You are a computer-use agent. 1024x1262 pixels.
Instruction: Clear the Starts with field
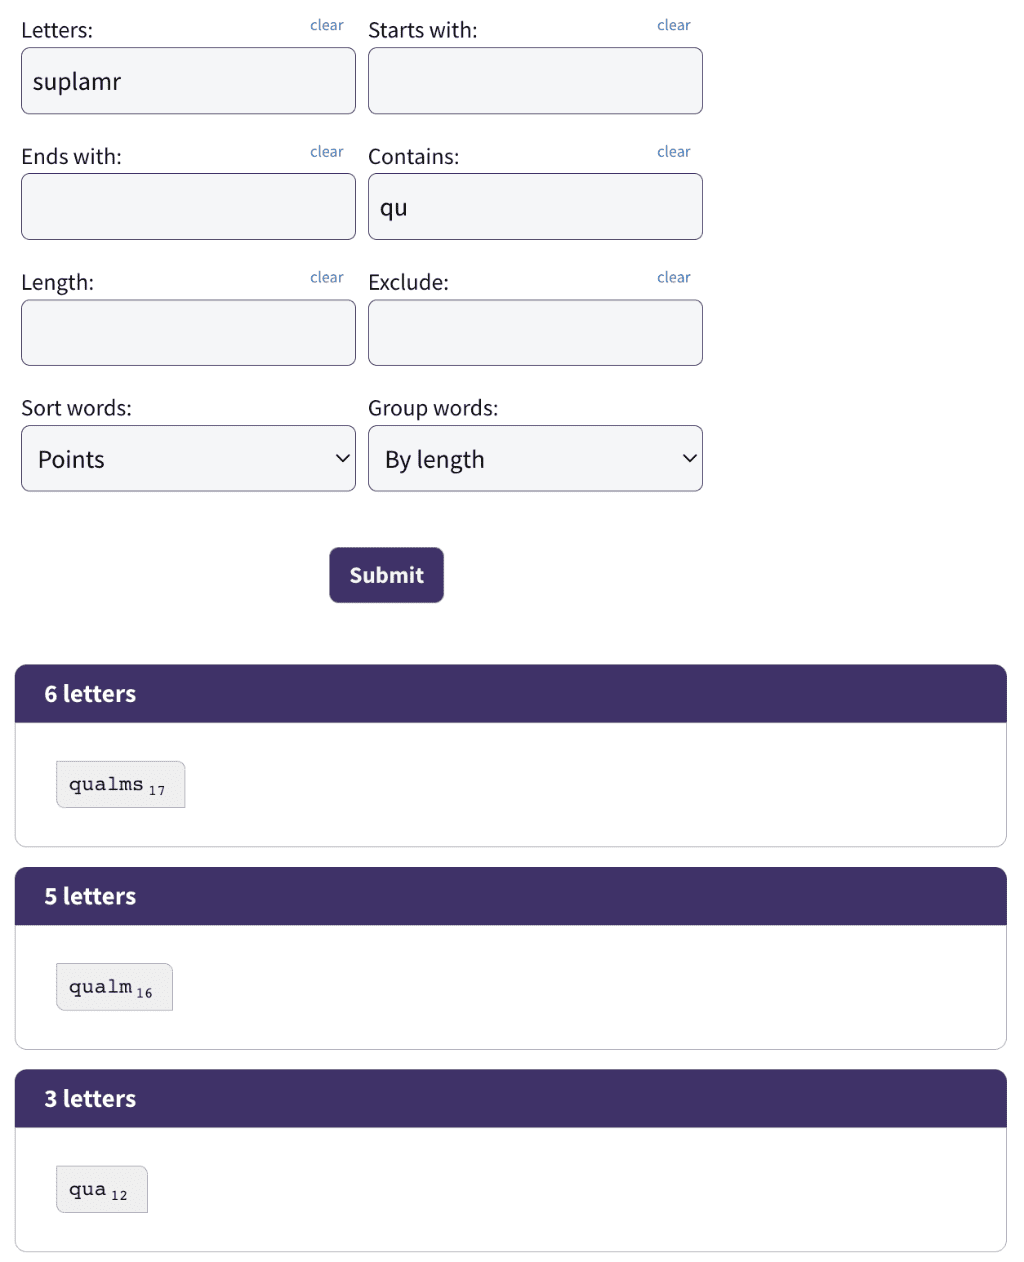pyautogui.click(x=673, y=25)
